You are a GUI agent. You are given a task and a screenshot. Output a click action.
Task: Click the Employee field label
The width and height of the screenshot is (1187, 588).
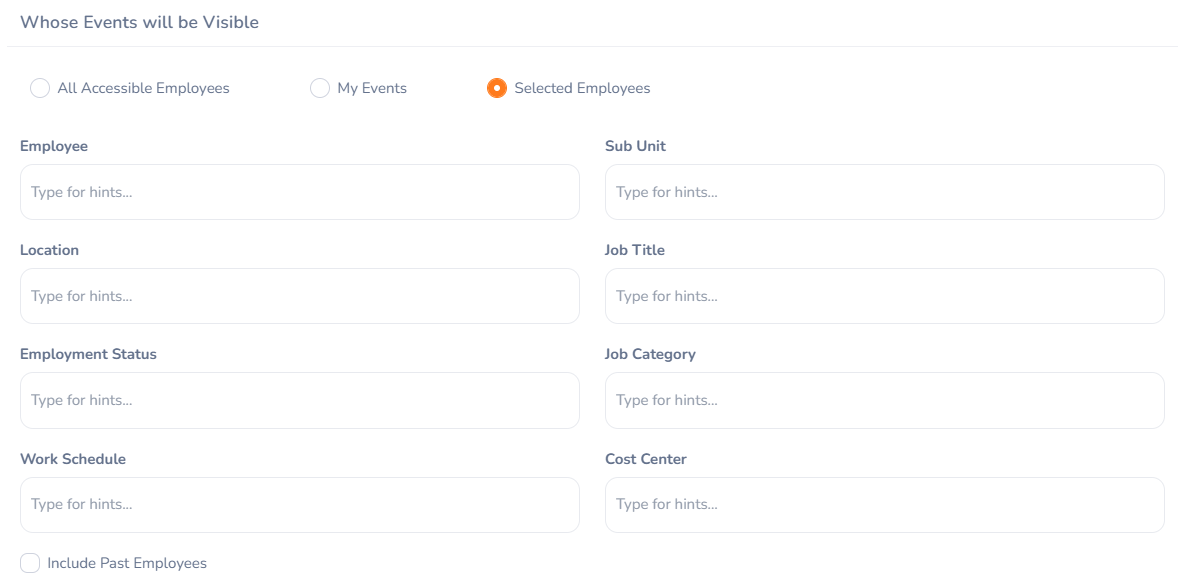[x=54, y=146]
